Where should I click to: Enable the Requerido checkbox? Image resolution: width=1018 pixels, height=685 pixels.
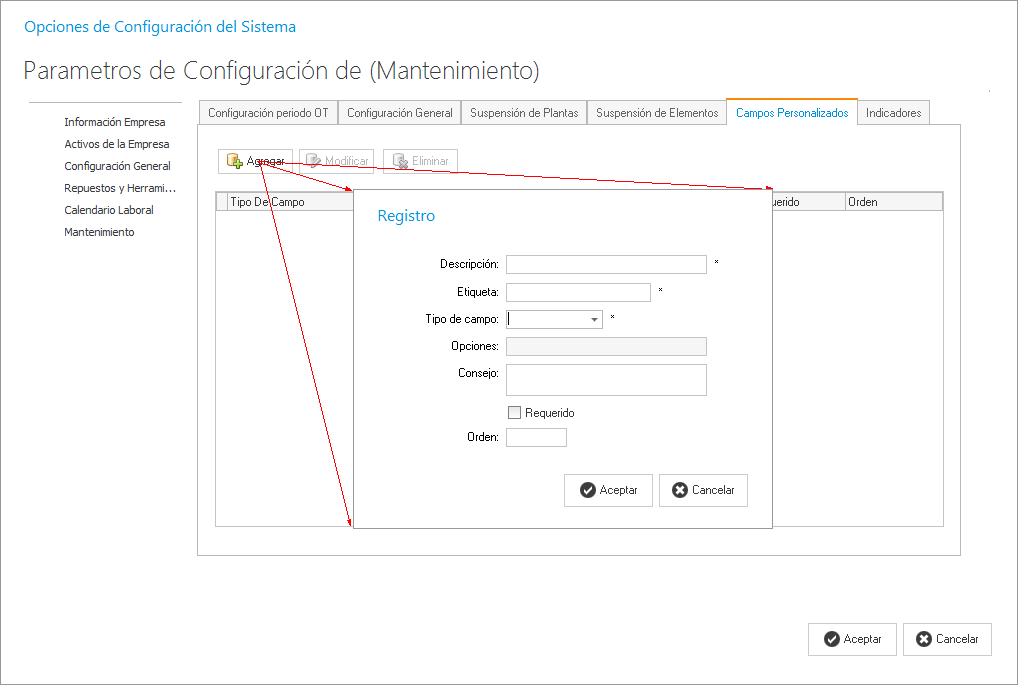515,413
